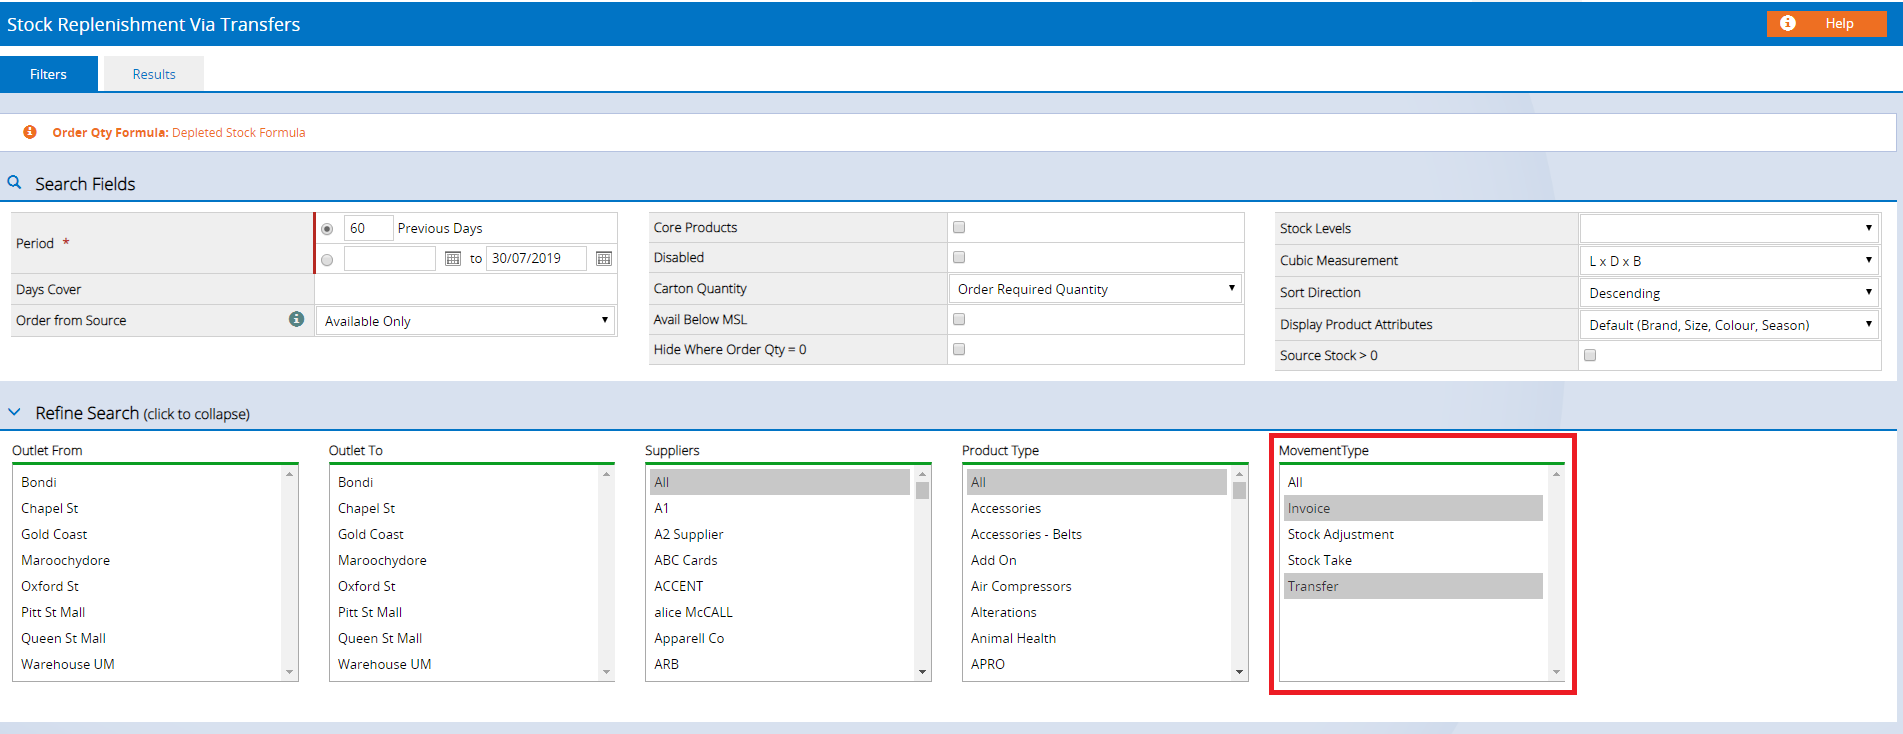Click the Order from Source info icon
Image resolution: width=1903 pixels, height=734 pixels.
pos(296,319)
